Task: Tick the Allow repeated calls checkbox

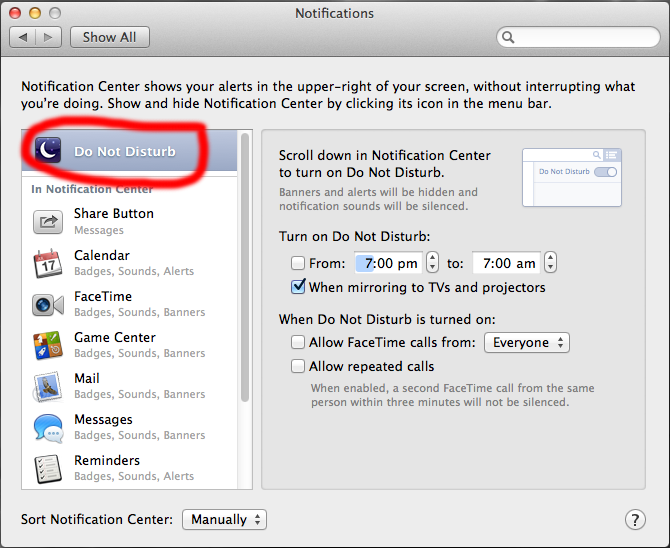Action: coord(297,367)
